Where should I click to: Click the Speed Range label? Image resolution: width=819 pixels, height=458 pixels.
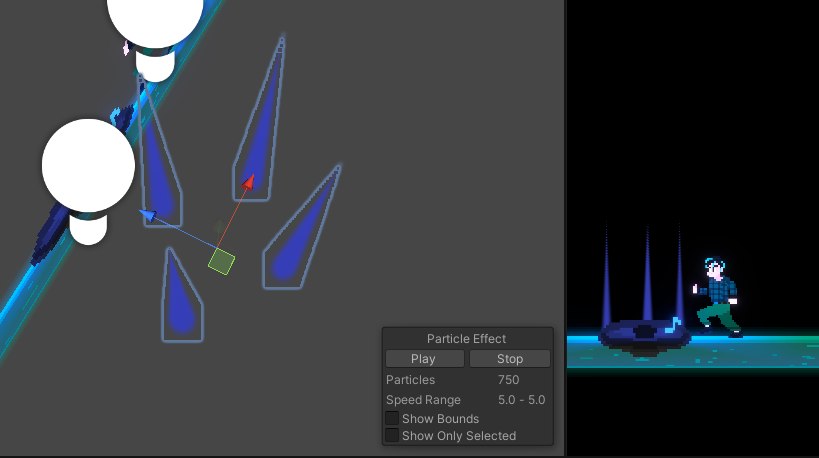click(423, 400)
